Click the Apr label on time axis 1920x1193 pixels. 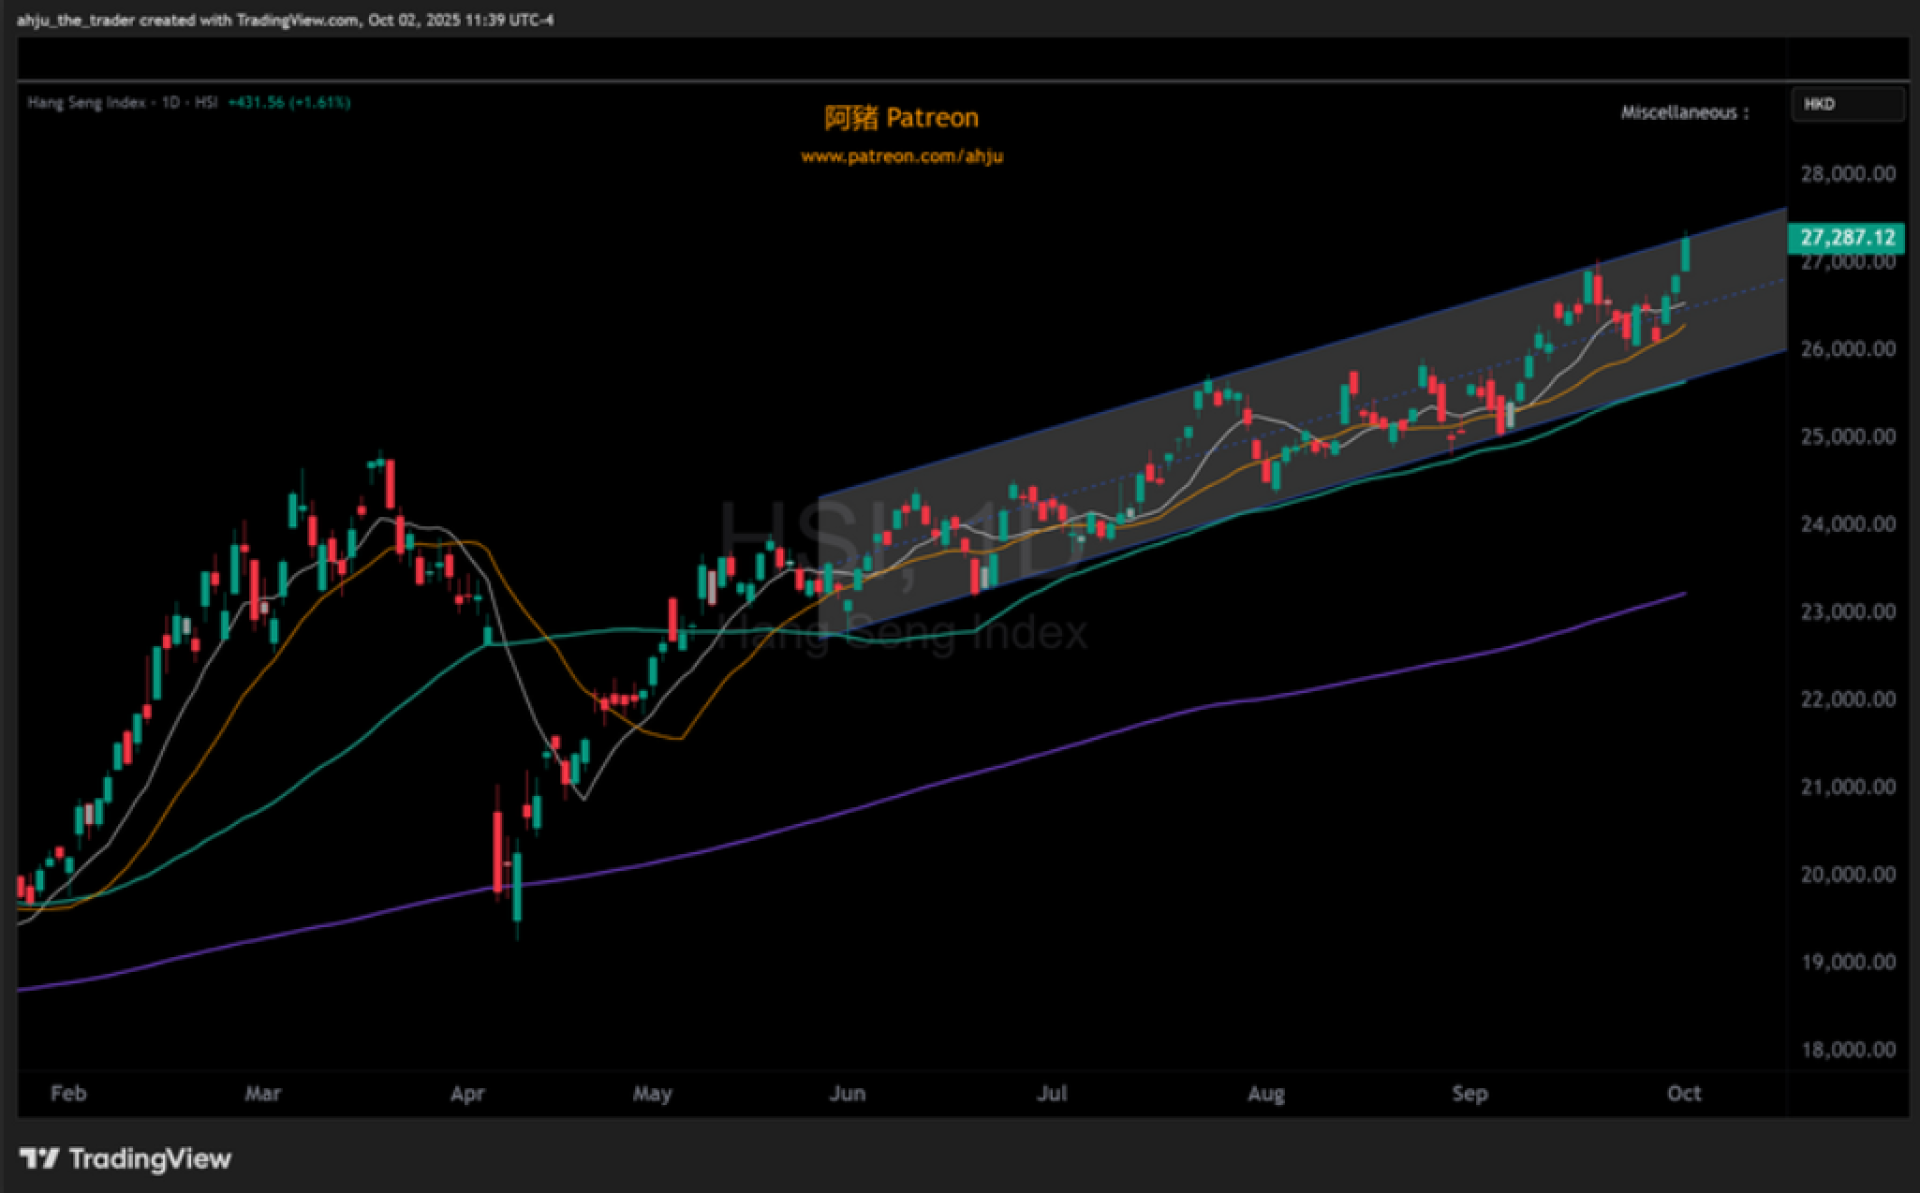[467, 1093]
